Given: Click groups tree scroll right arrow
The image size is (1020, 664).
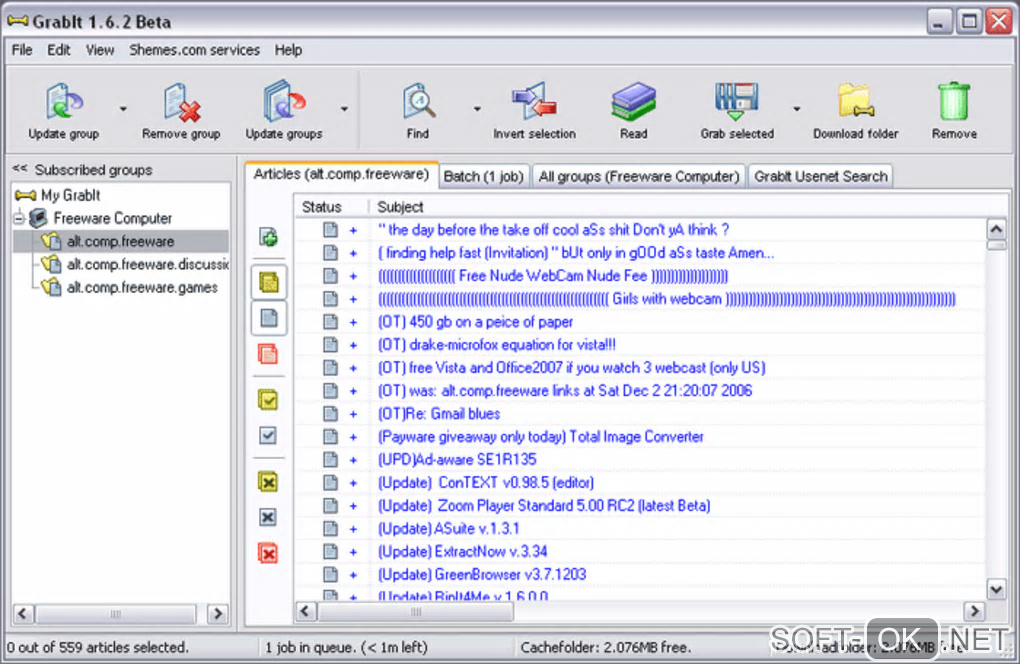Looking at the screenshot, I should click(218, 613).
